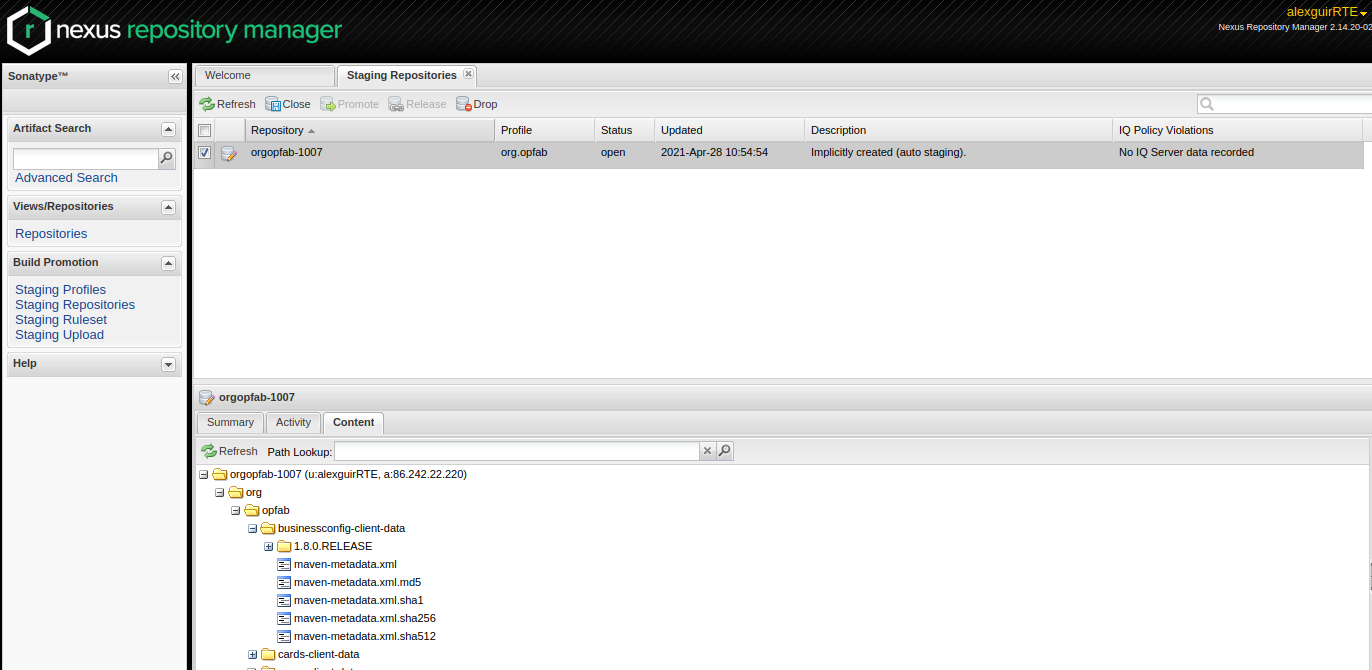Screen dimensions: 1372x670
Task: Open Staging Upload link
Action: (59, 334)
